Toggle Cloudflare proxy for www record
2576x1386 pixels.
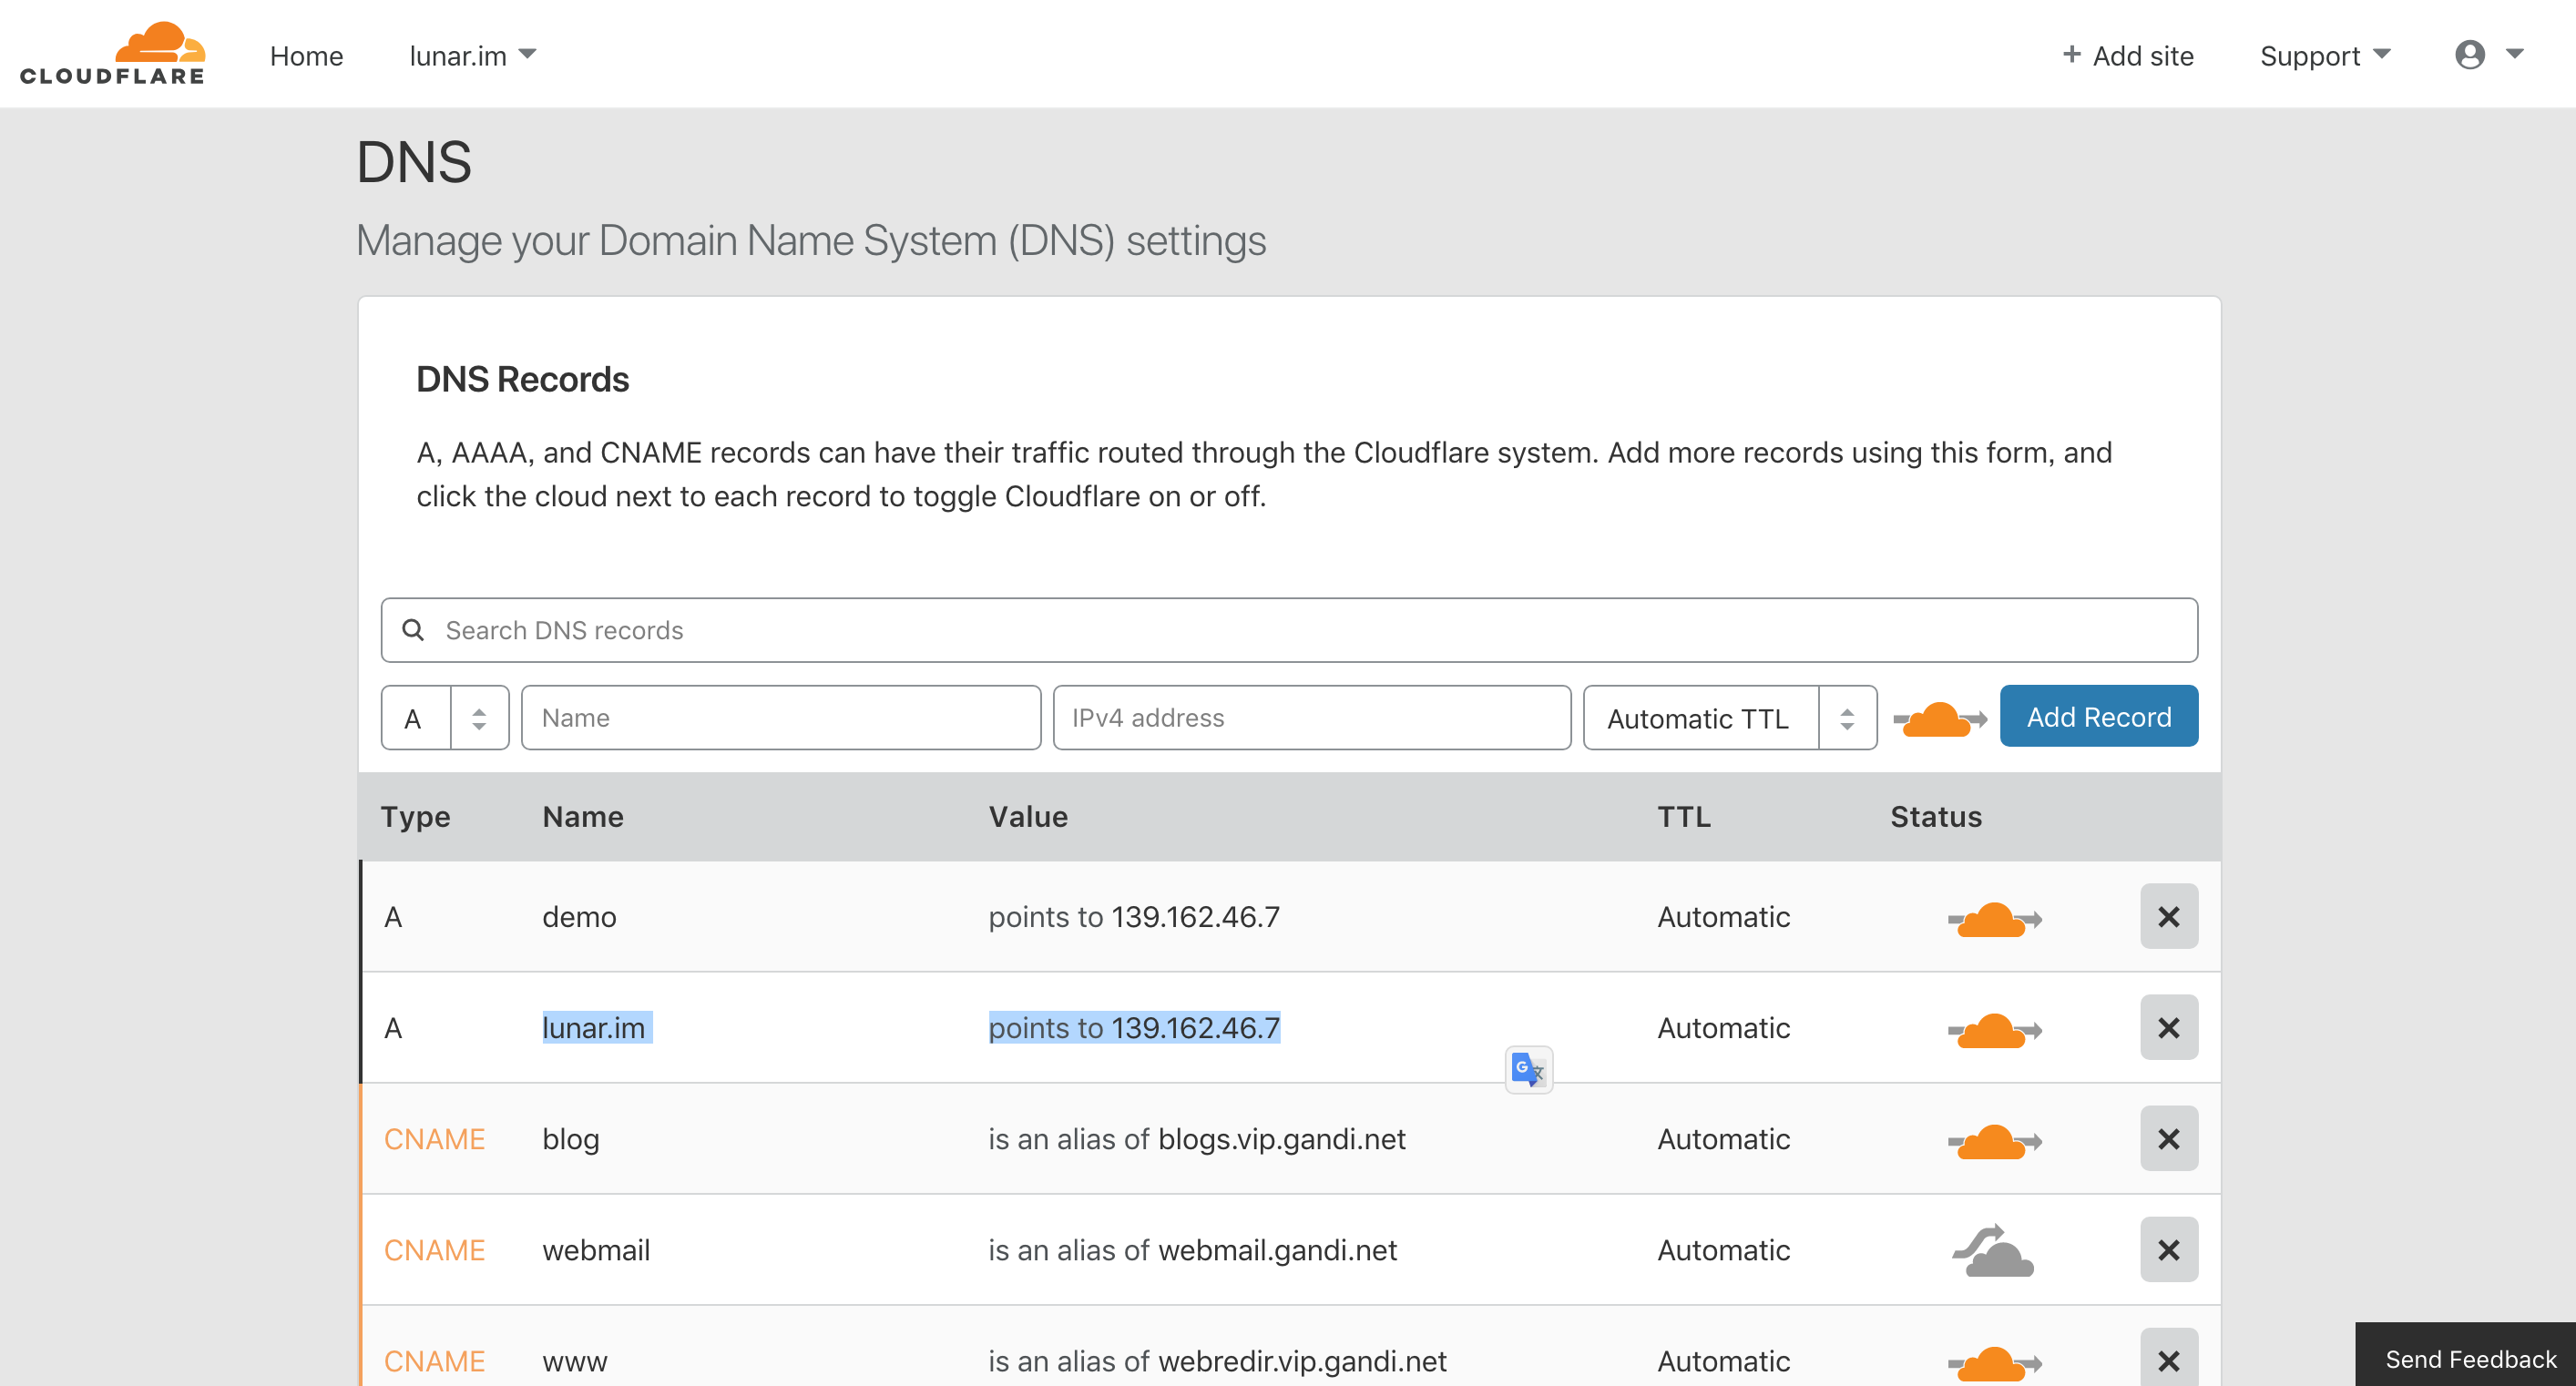click(x=1995, y=1363)
